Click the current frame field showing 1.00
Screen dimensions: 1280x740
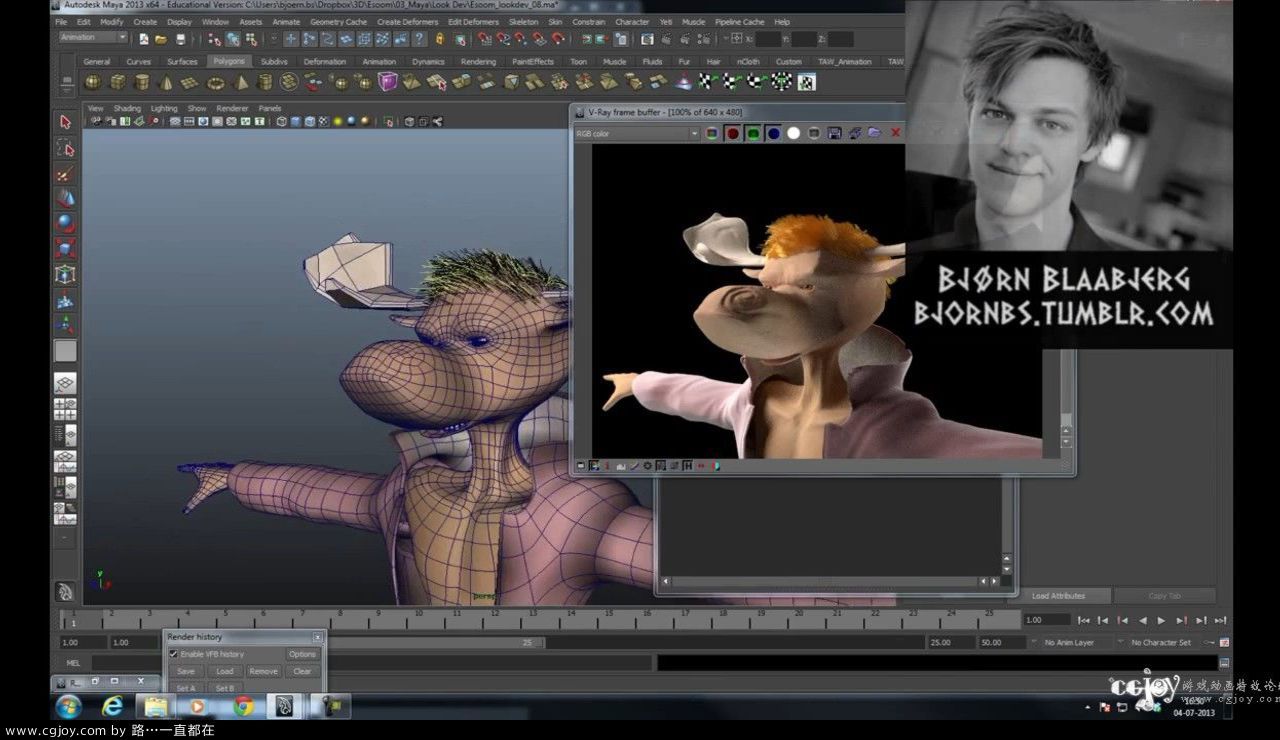click(x=1046, y=620)
